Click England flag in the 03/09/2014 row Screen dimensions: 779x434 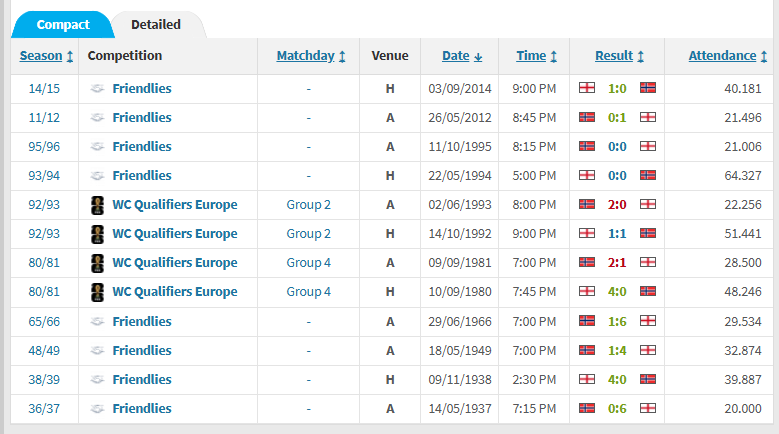[587, 88]
